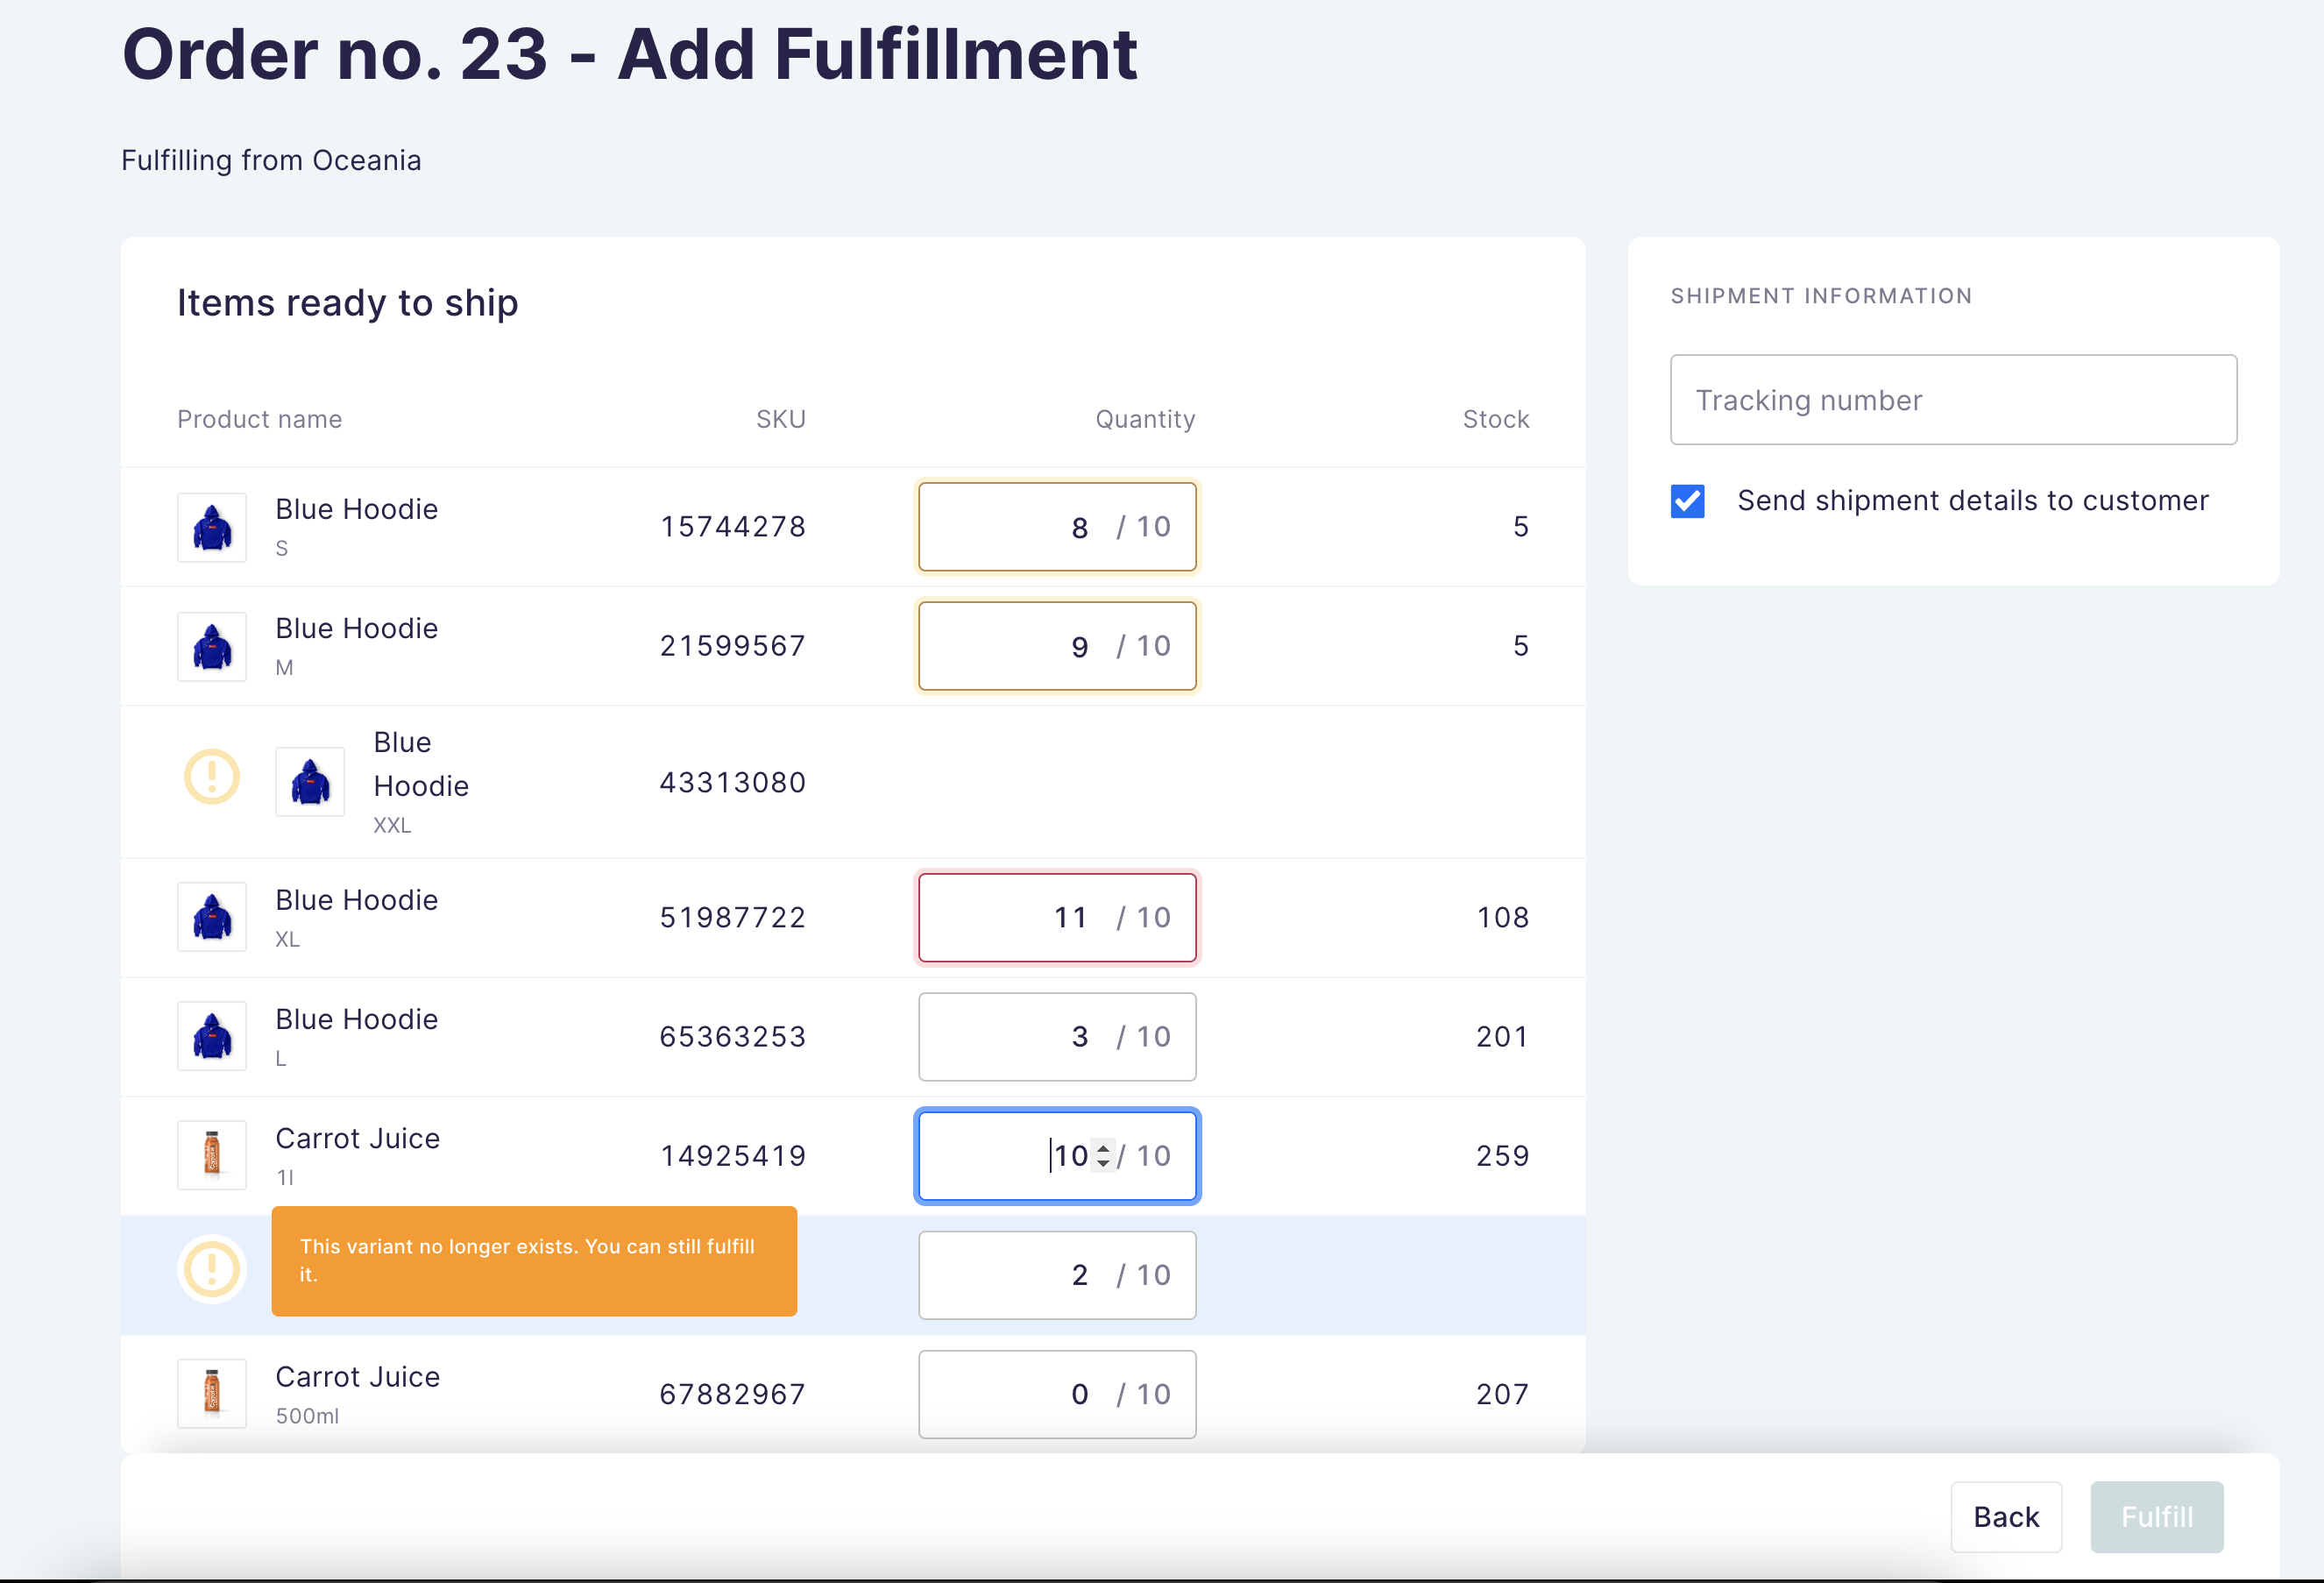Click the Blue Hoodie XL product thumbnail
This screenshot has height=1583, width=2324.
coord(211,917)
